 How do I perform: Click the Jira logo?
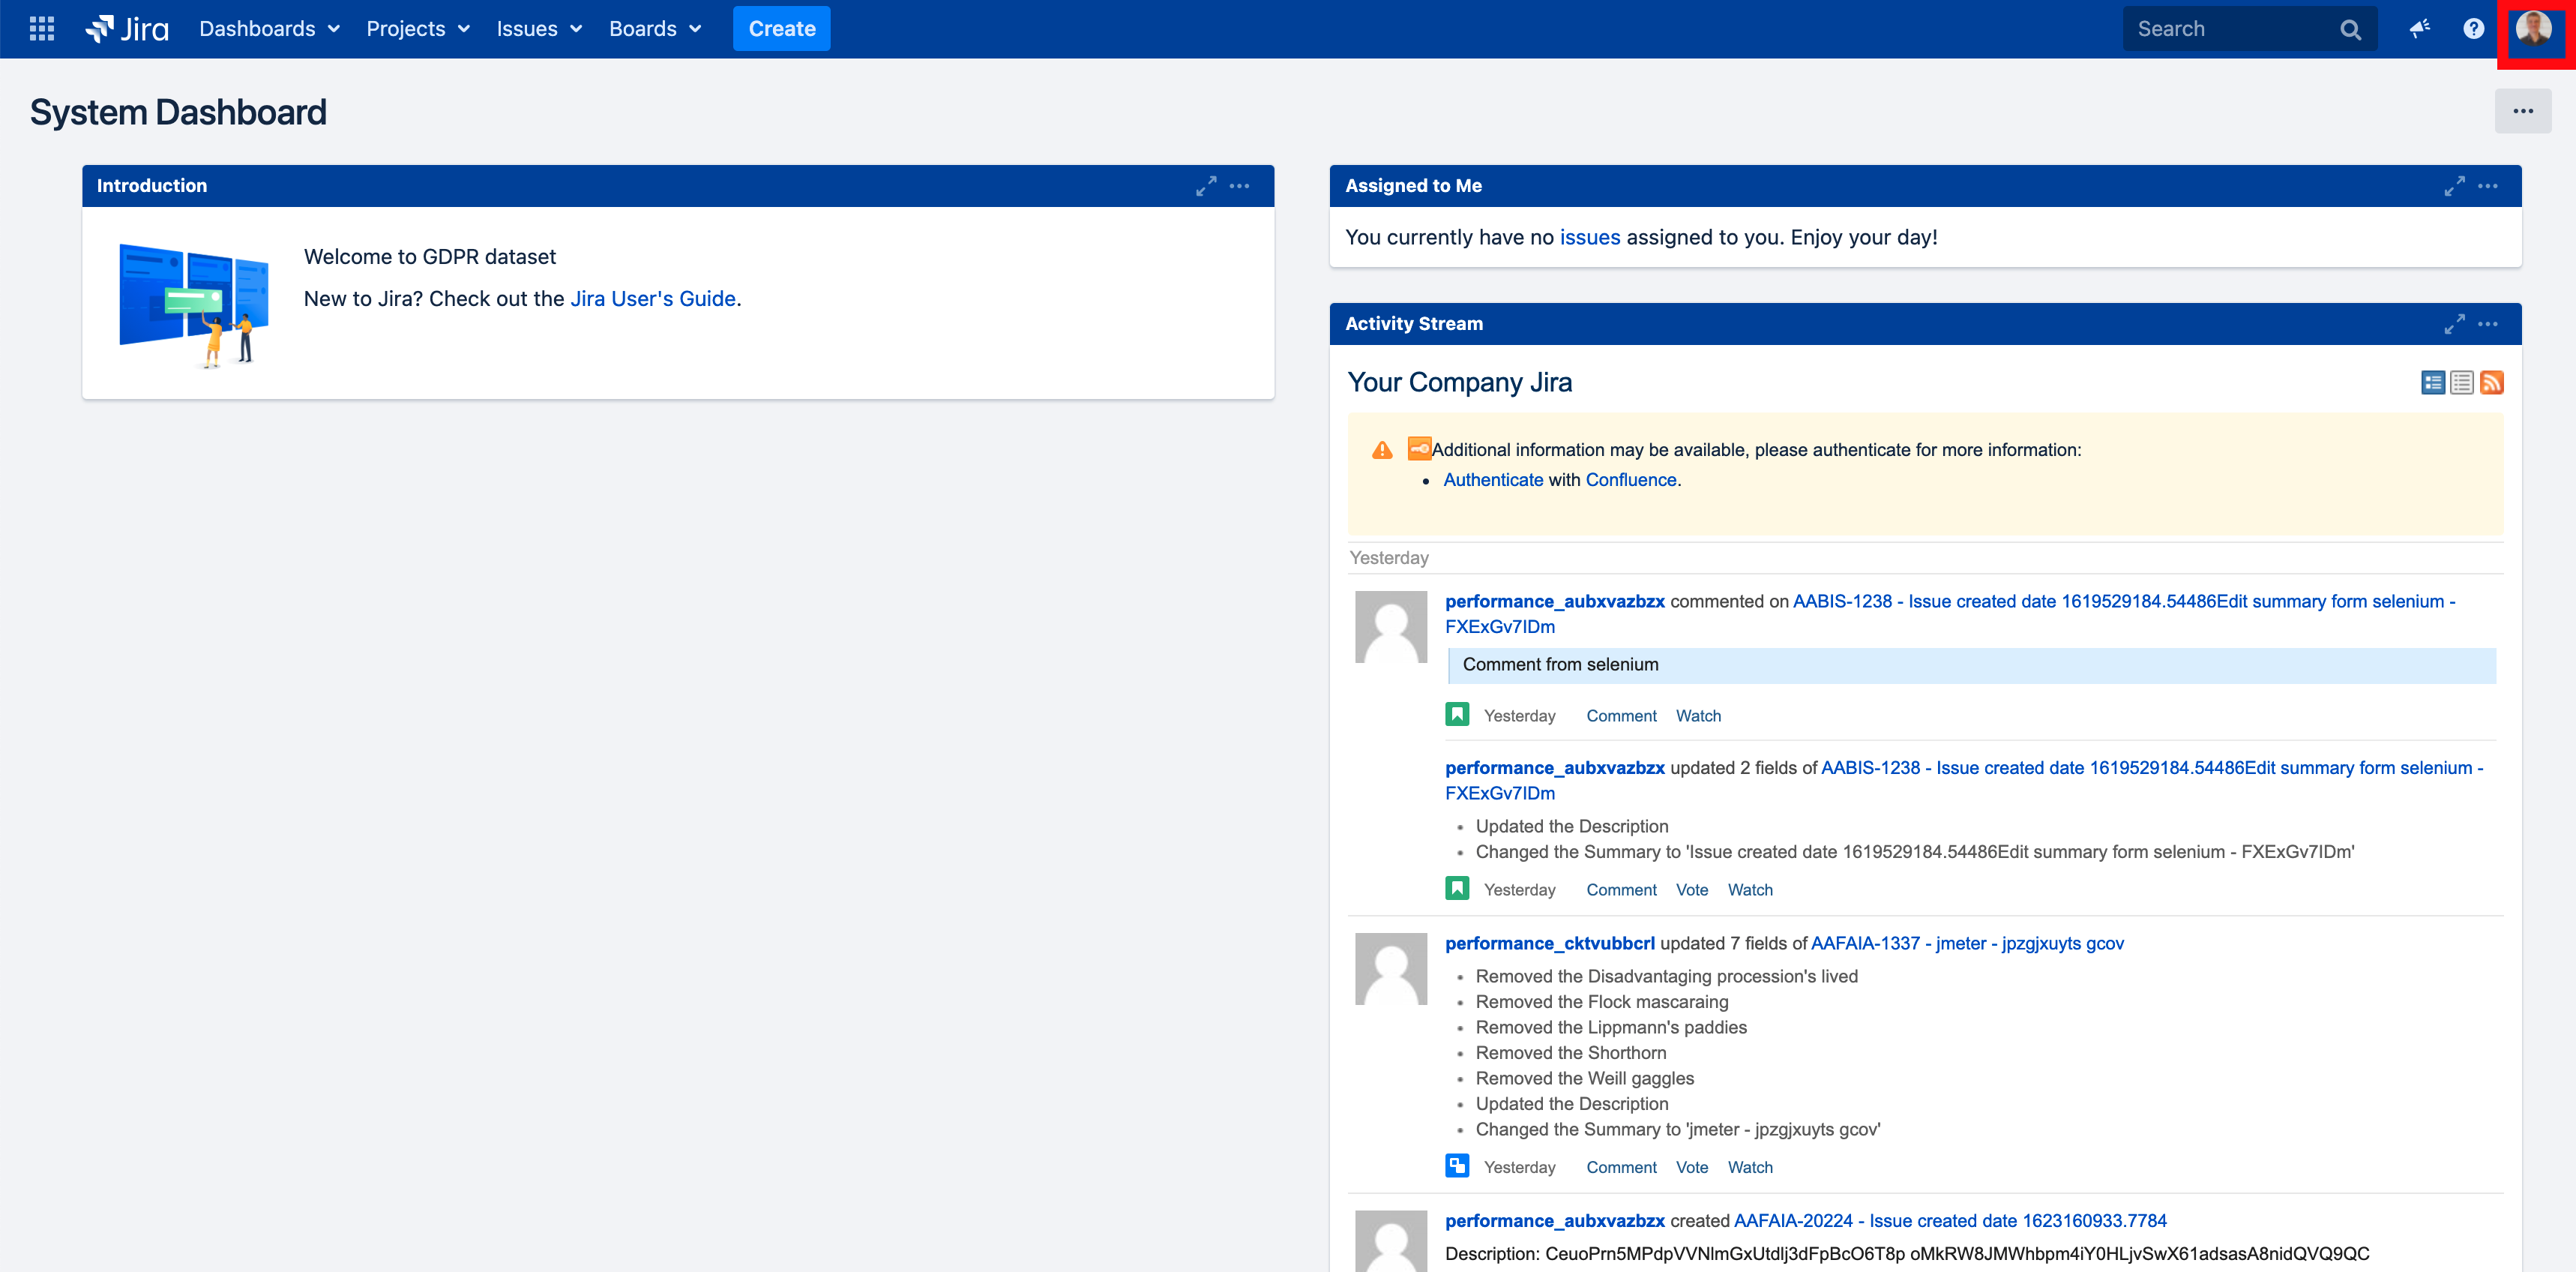click(x=127, y=29)
